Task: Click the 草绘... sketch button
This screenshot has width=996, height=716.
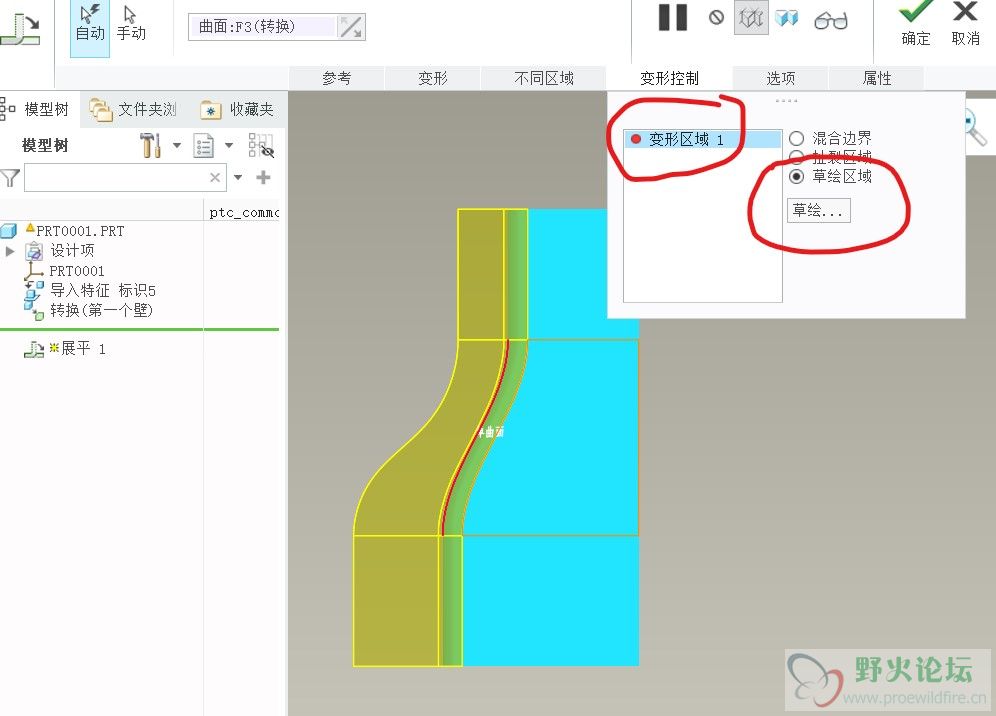Action: (x=818, y=210)
